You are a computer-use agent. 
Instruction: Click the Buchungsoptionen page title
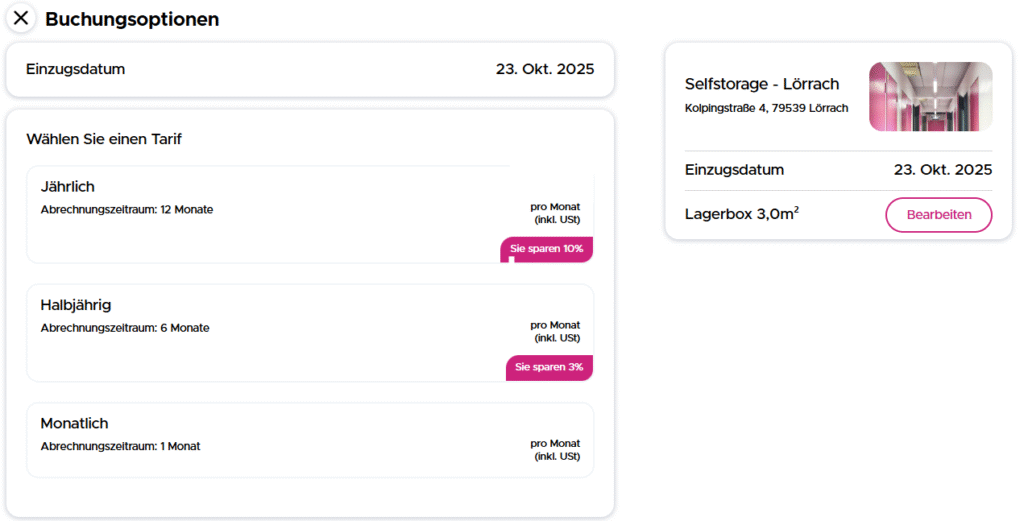tap(132, 19)
